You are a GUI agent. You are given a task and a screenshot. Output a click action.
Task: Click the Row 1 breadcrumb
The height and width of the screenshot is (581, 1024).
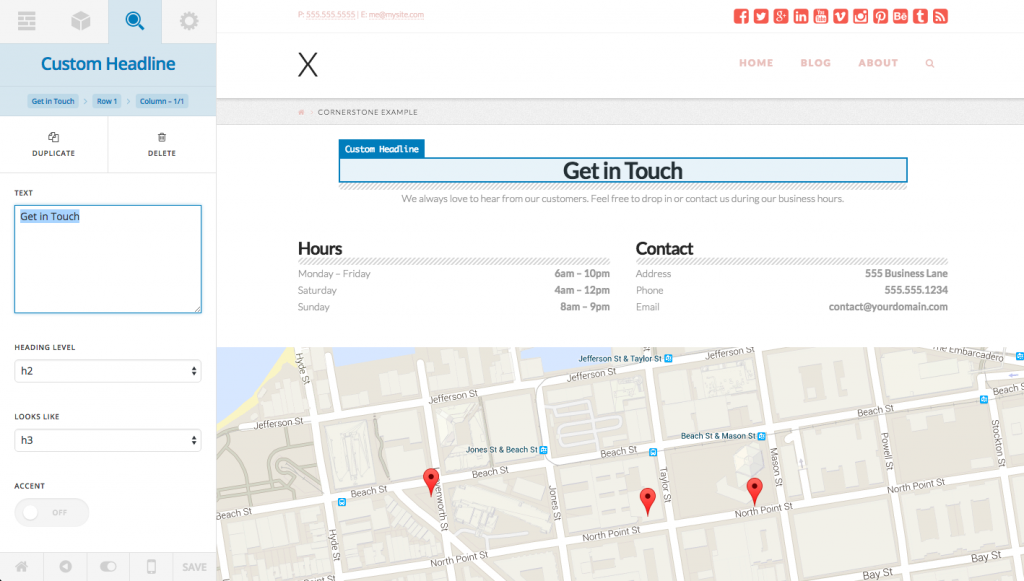point(107,101)
